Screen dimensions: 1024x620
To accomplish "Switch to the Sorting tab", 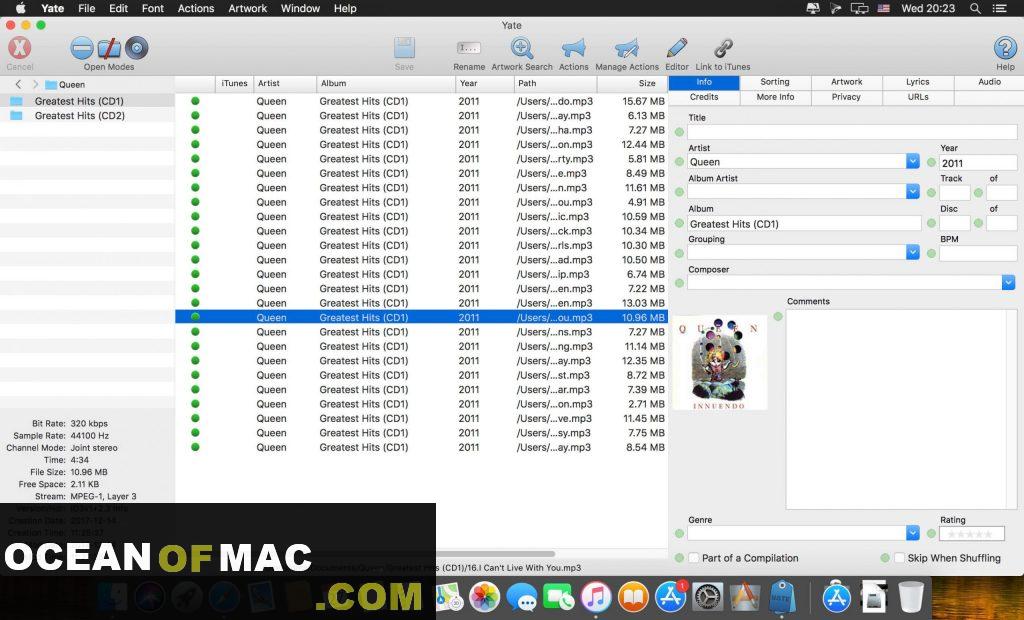I will 775,82.
